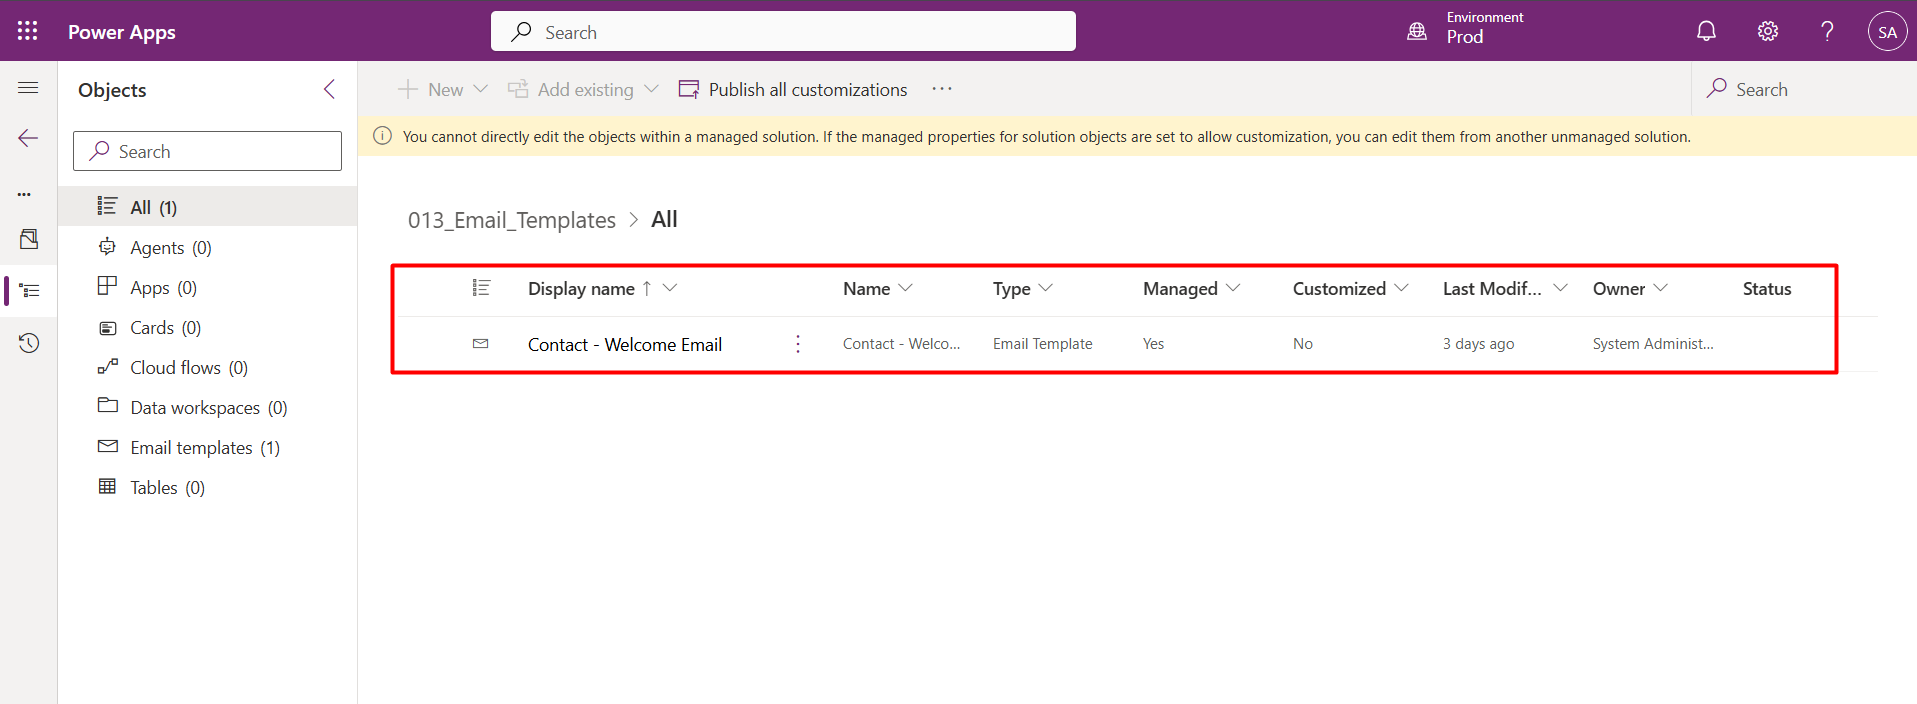The width and height of the screenshot is (1917, 704).
Task: Click Publish all customizations
Action: 793,89
